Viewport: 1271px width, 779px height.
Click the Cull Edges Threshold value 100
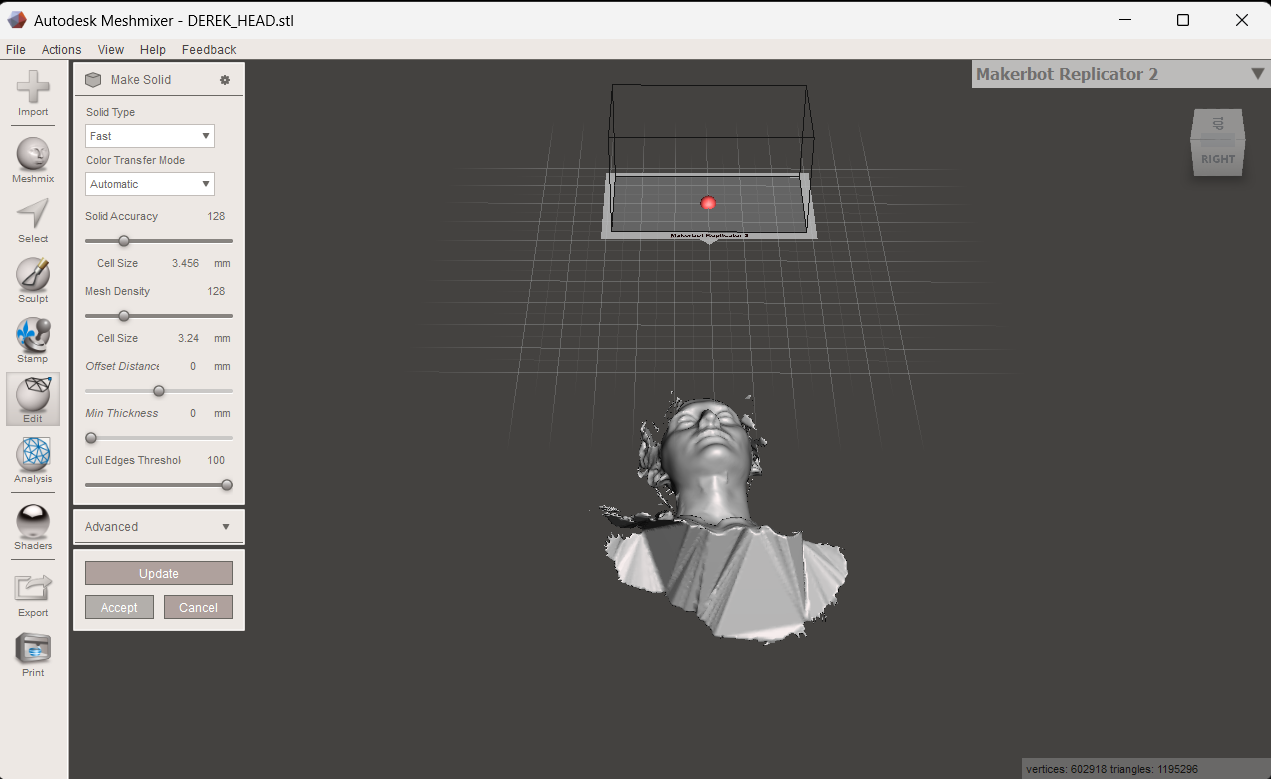(x=216, y=460)
